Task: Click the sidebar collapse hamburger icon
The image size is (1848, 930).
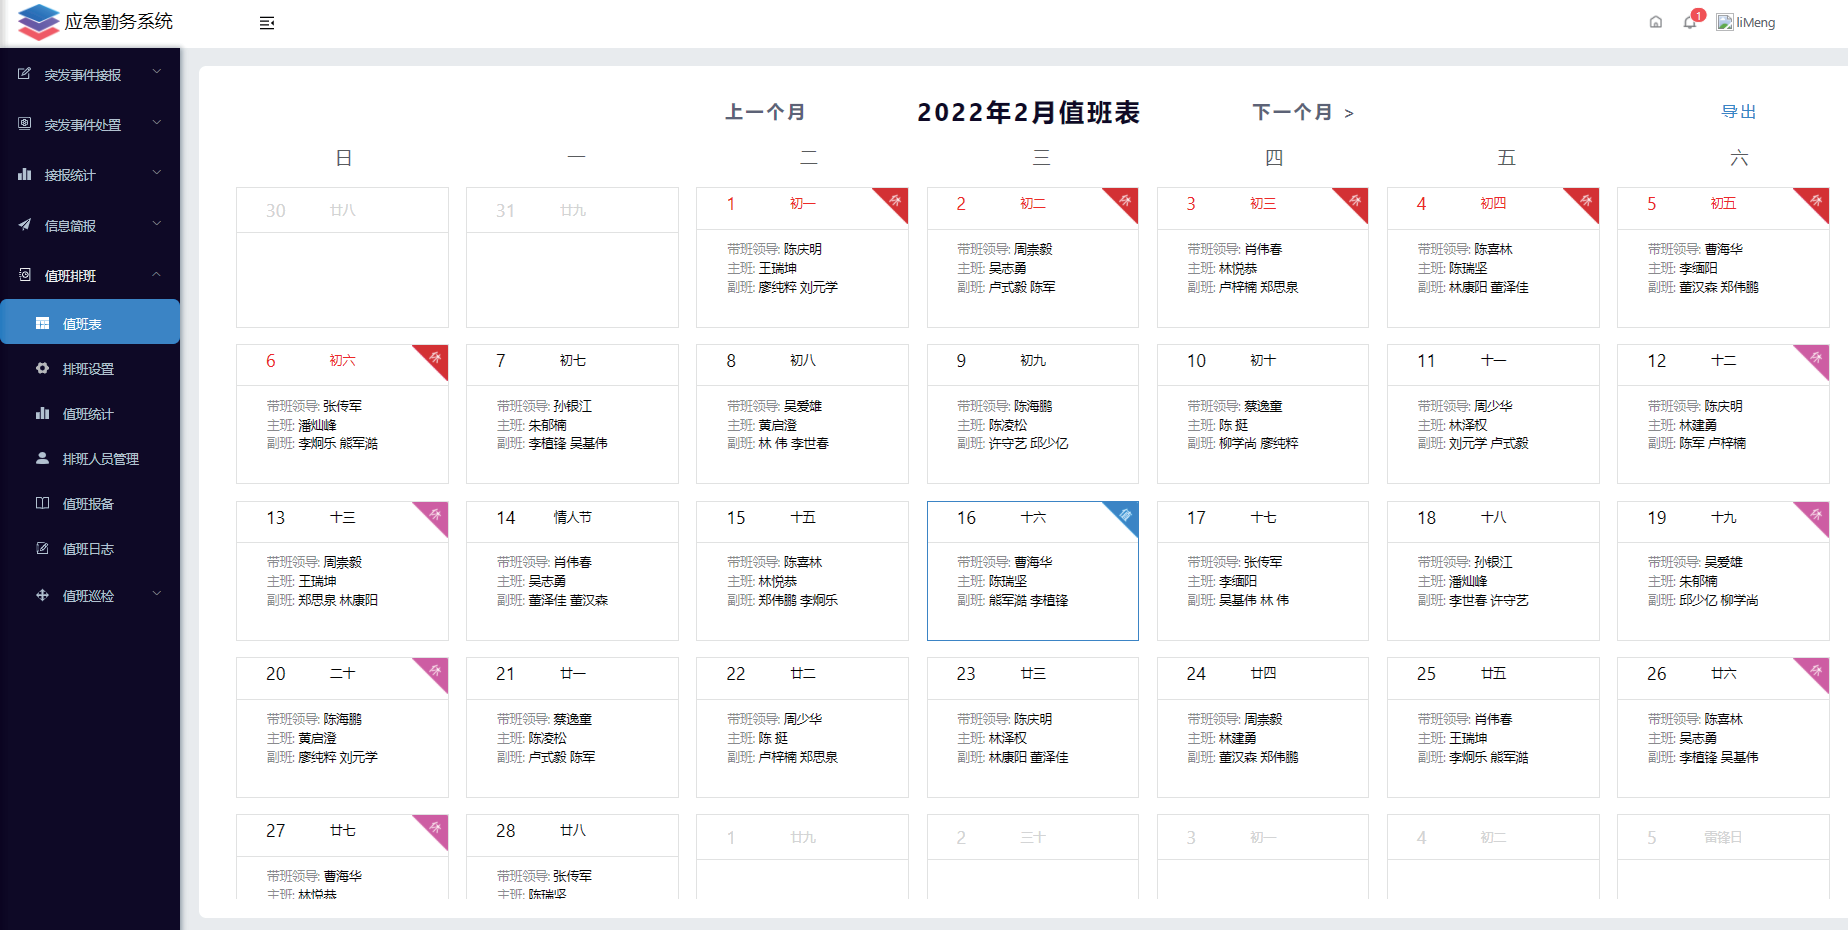Action: pyautogui.click(x=267, y=23)
